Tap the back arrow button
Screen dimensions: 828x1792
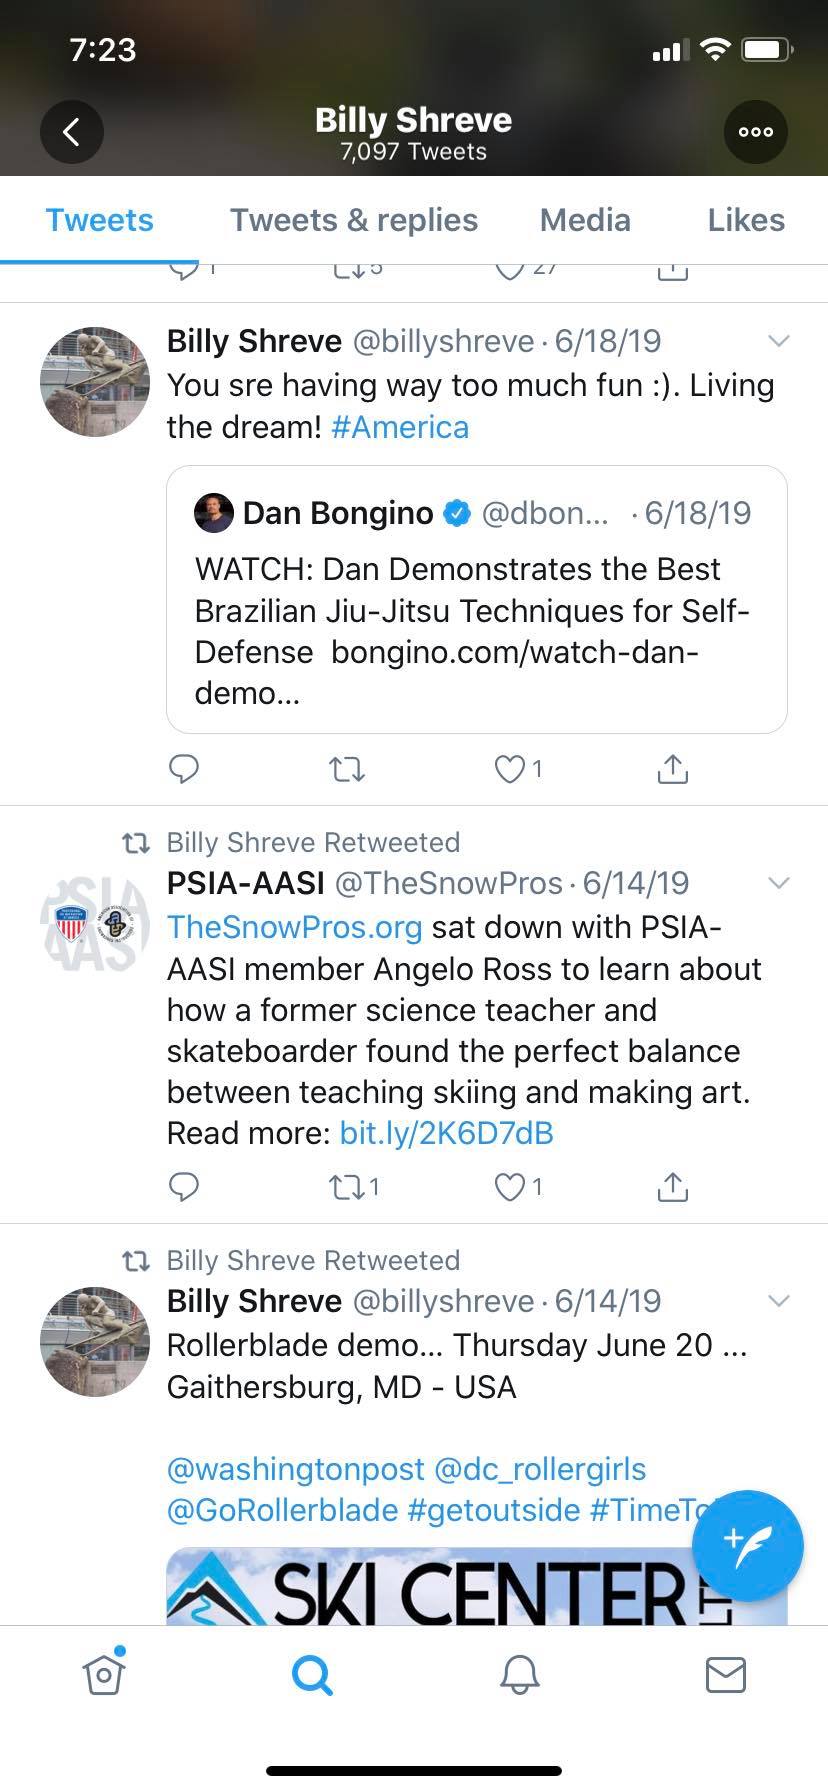tap(71, 132)
